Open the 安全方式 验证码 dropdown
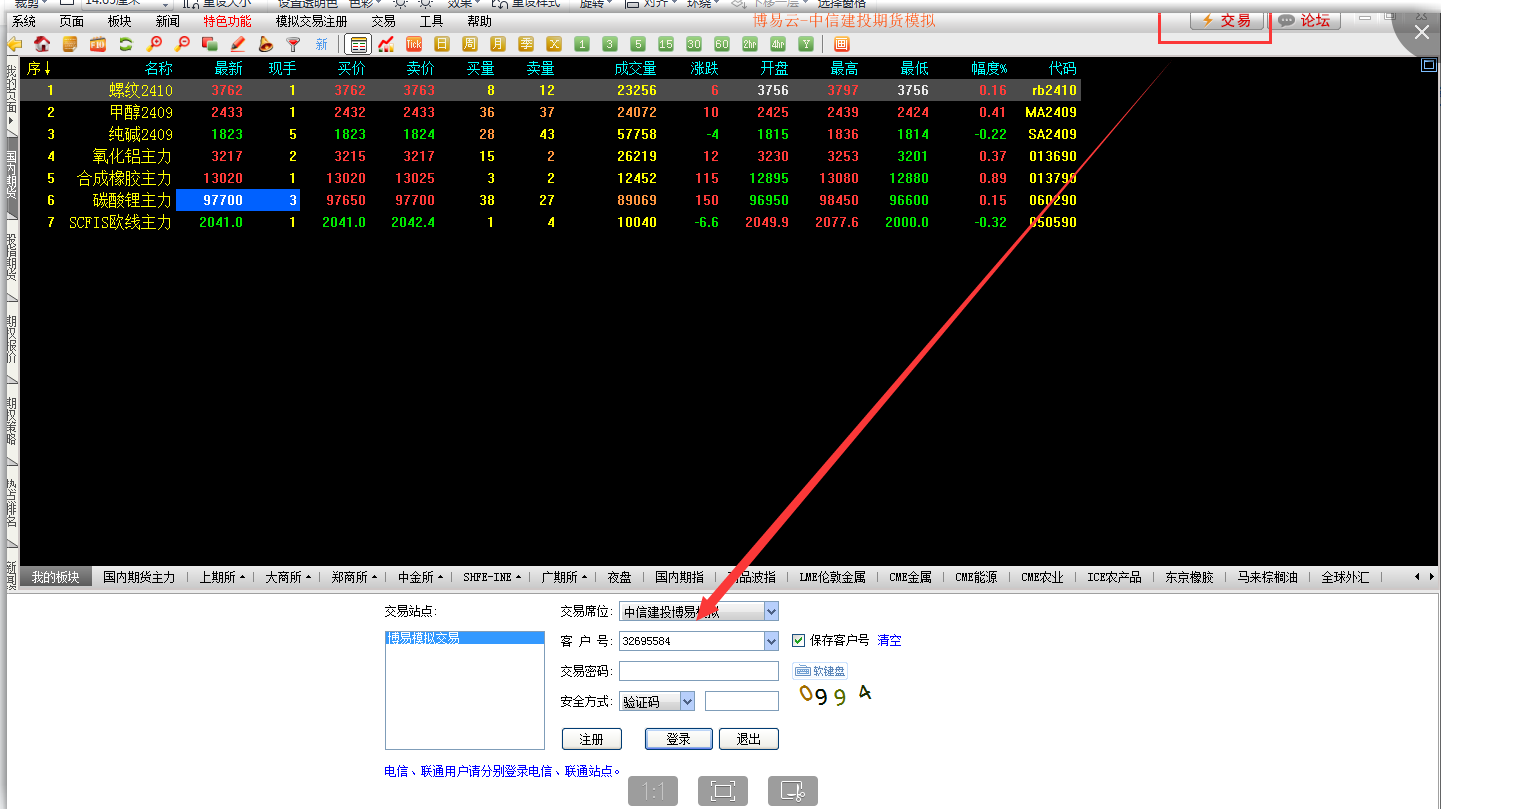 click(687, 702)
